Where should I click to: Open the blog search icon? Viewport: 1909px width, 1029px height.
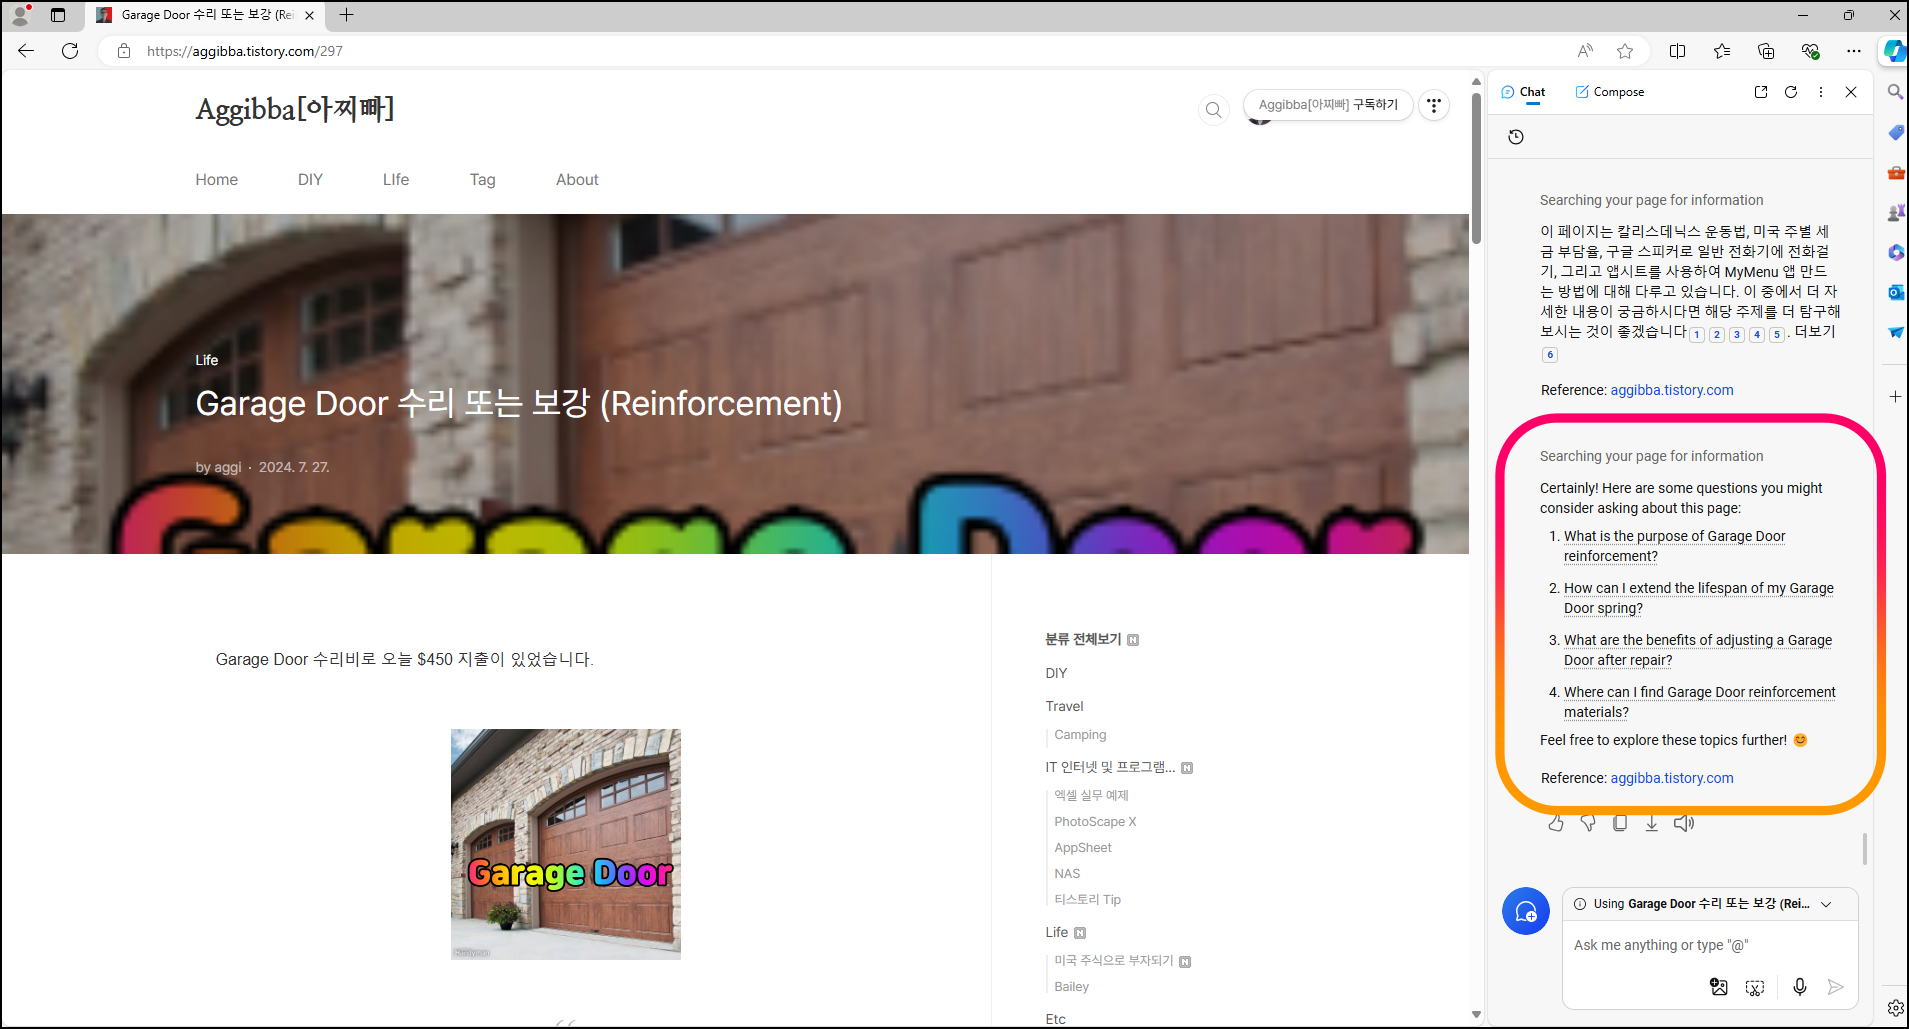[1213, 109]
